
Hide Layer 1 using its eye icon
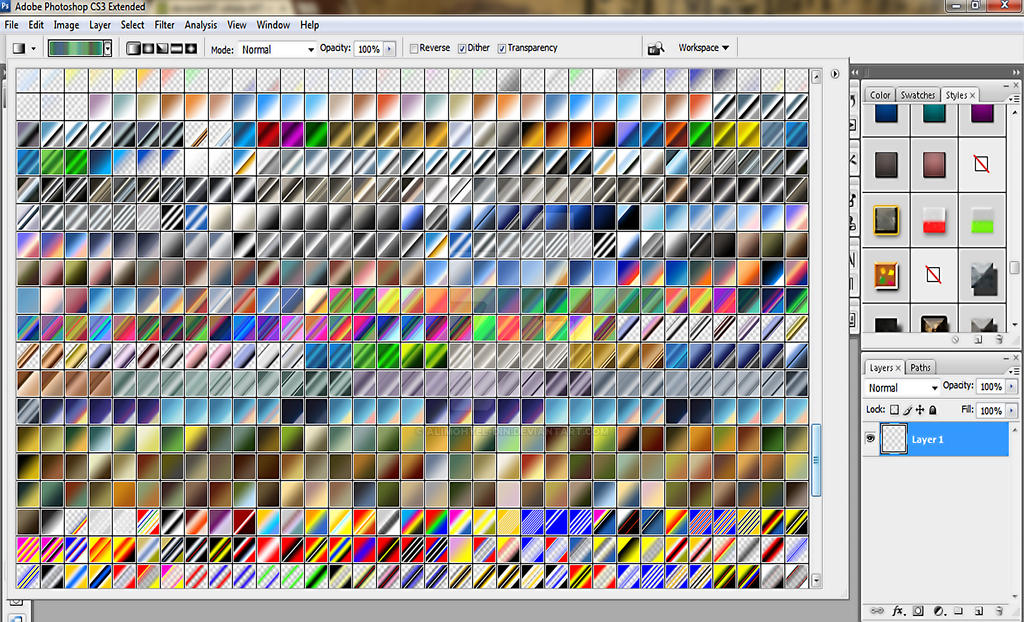pyautogui.click(x=870, y=438)
